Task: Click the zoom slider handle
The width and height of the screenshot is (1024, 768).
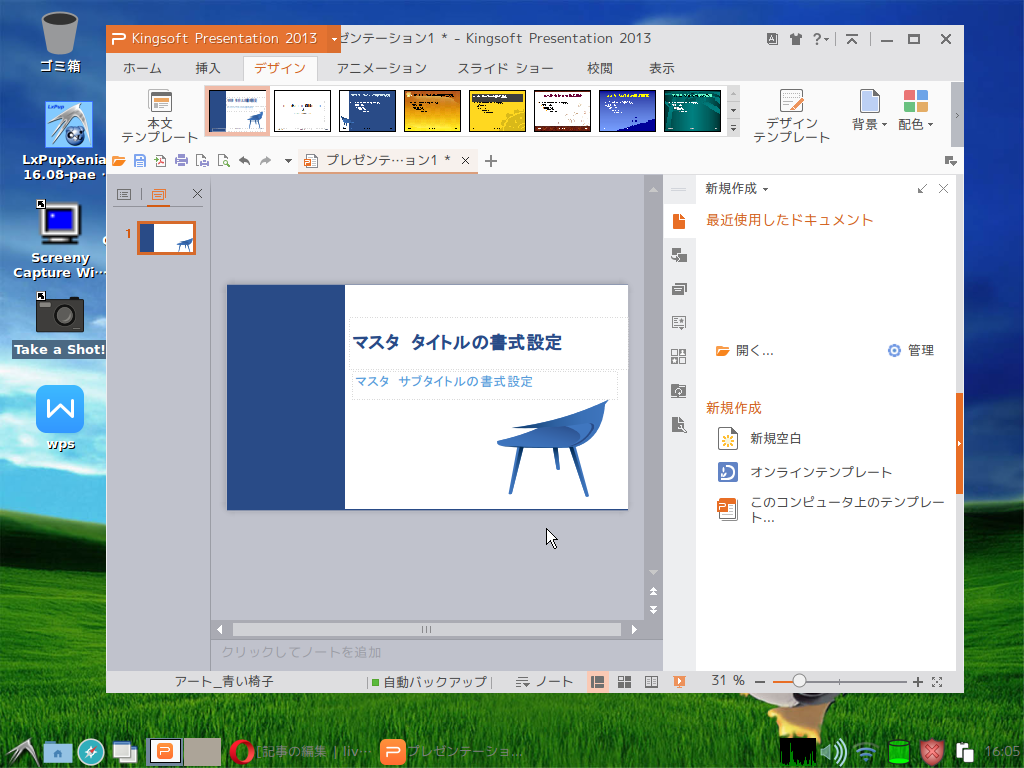Action: tap(799, 681)
